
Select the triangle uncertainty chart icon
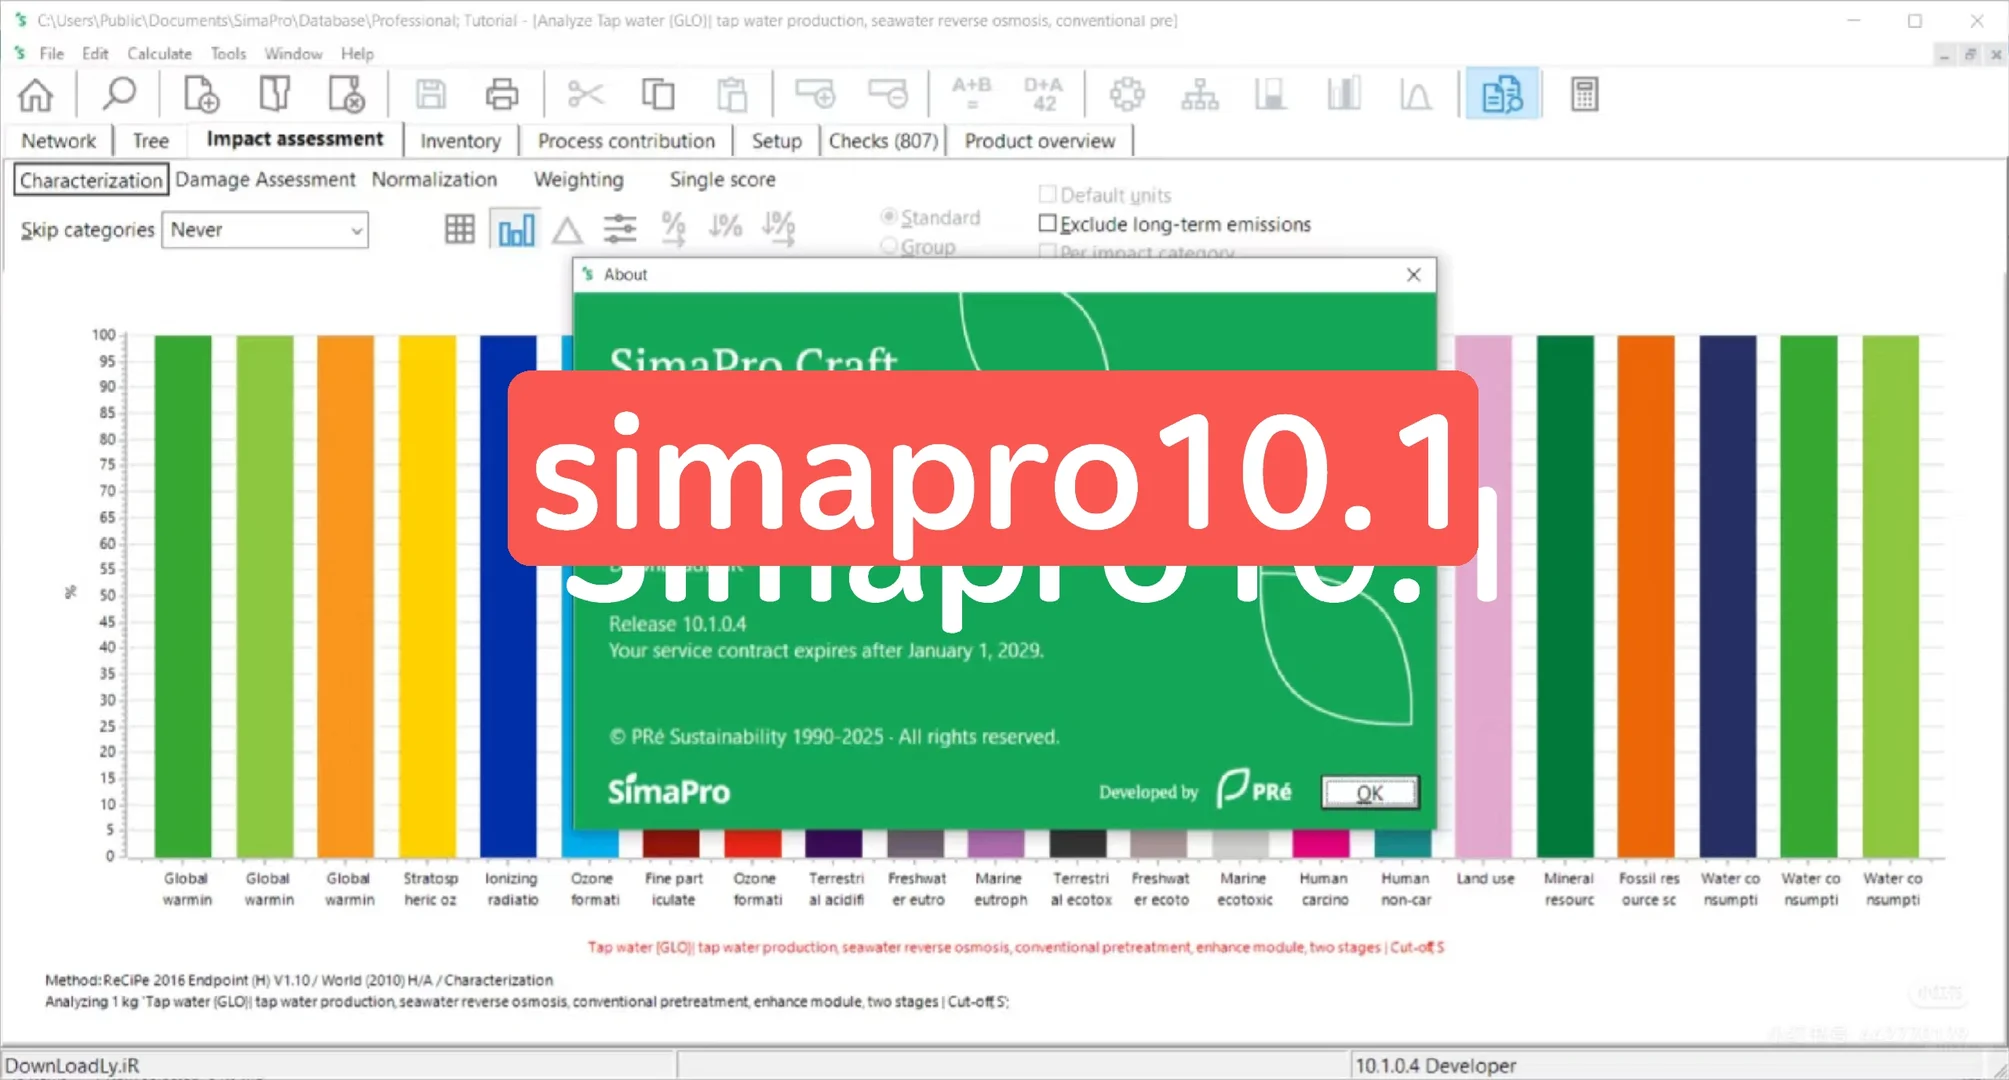tap(567, 228)
